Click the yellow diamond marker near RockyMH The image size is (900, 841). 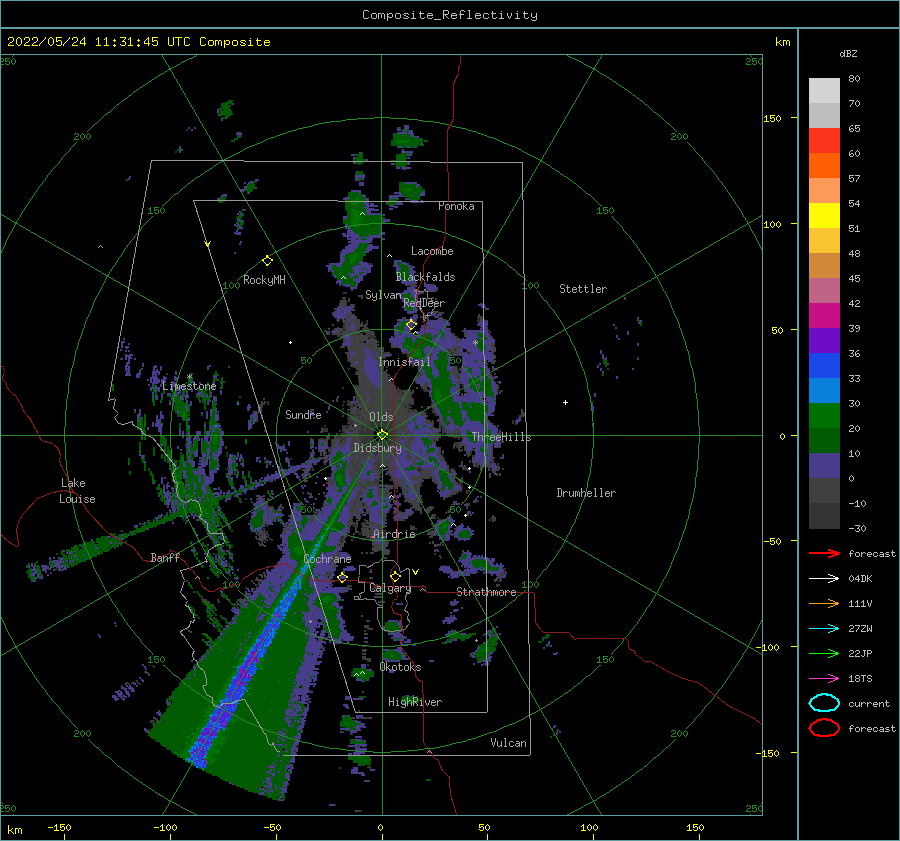[x=267, y=261]
